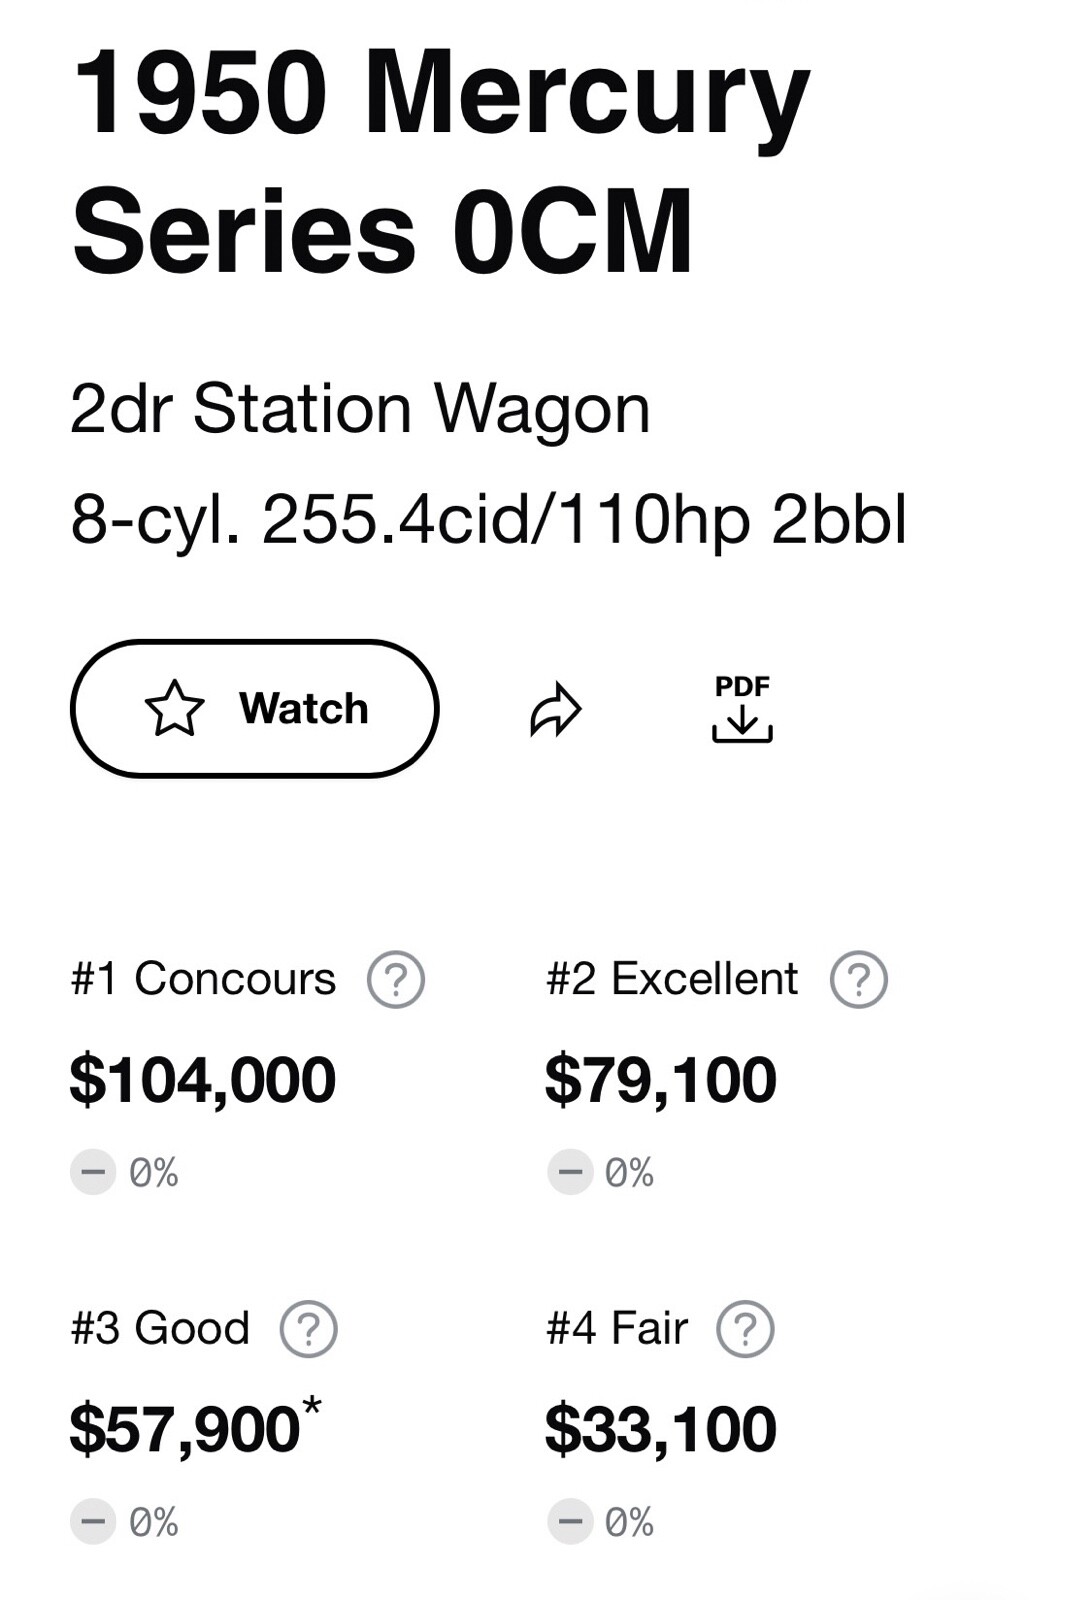Click the minus change icon under $57,900

pos(93,1523)
